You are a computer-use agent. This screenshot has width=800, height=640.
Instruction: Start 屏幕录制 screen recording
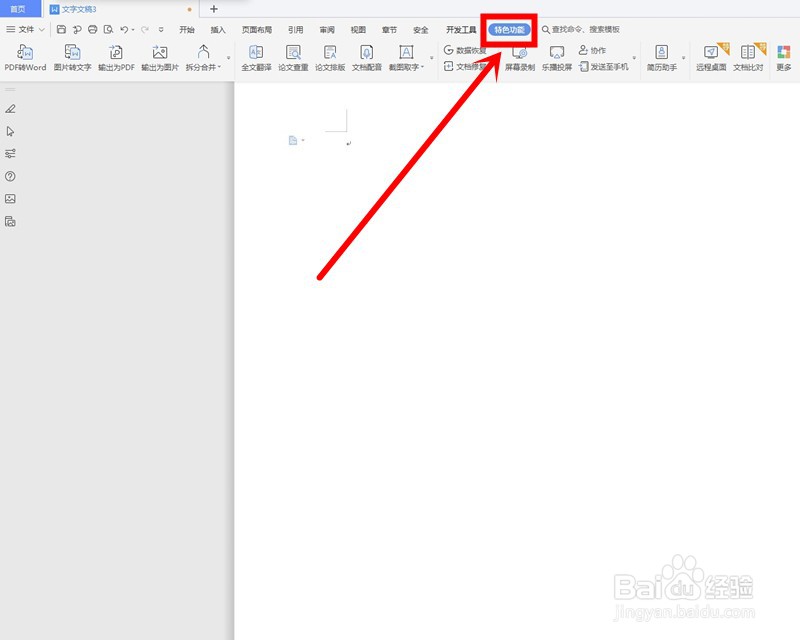(520, 57)
